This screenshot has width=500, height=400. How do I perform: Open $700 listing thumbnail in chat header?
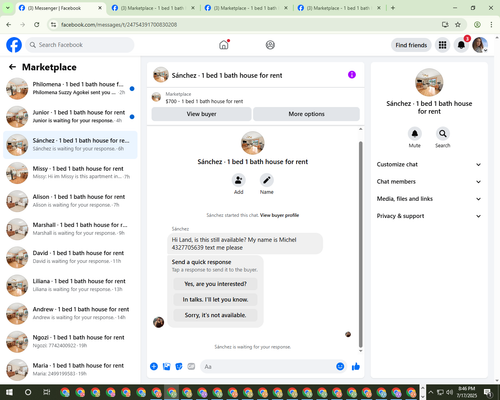coord(156,97)
